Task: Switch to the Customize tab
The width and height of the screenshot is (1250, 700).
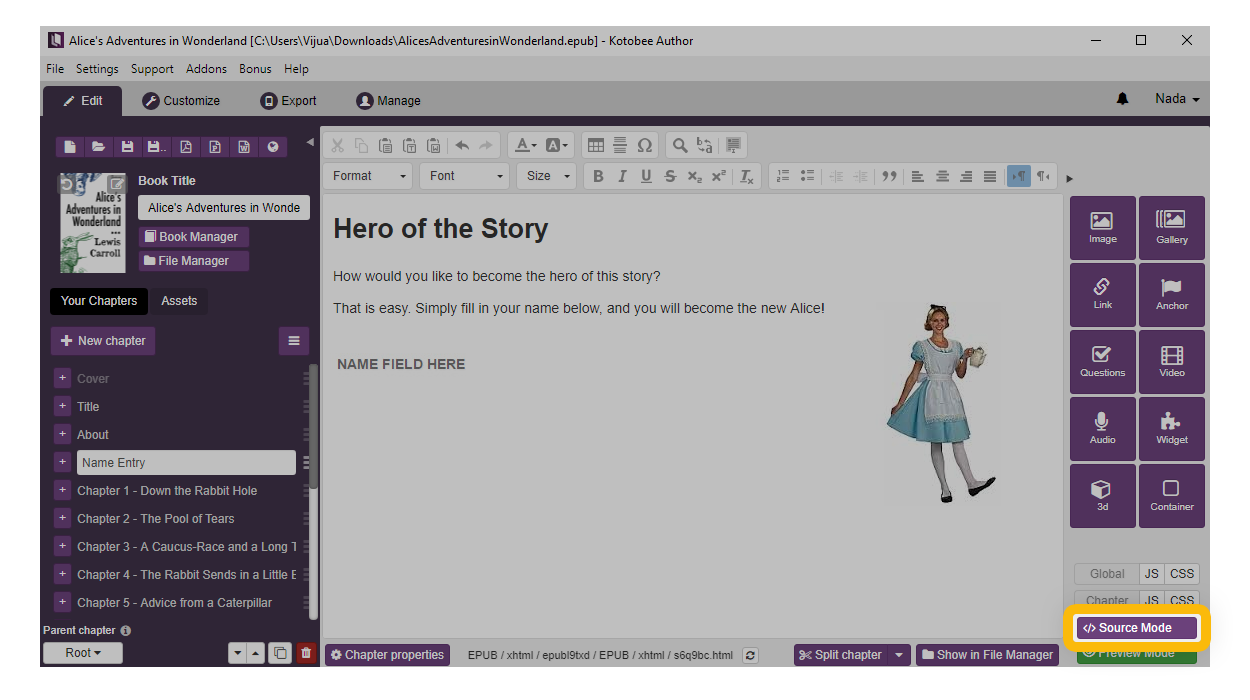Action: (181, 101)
